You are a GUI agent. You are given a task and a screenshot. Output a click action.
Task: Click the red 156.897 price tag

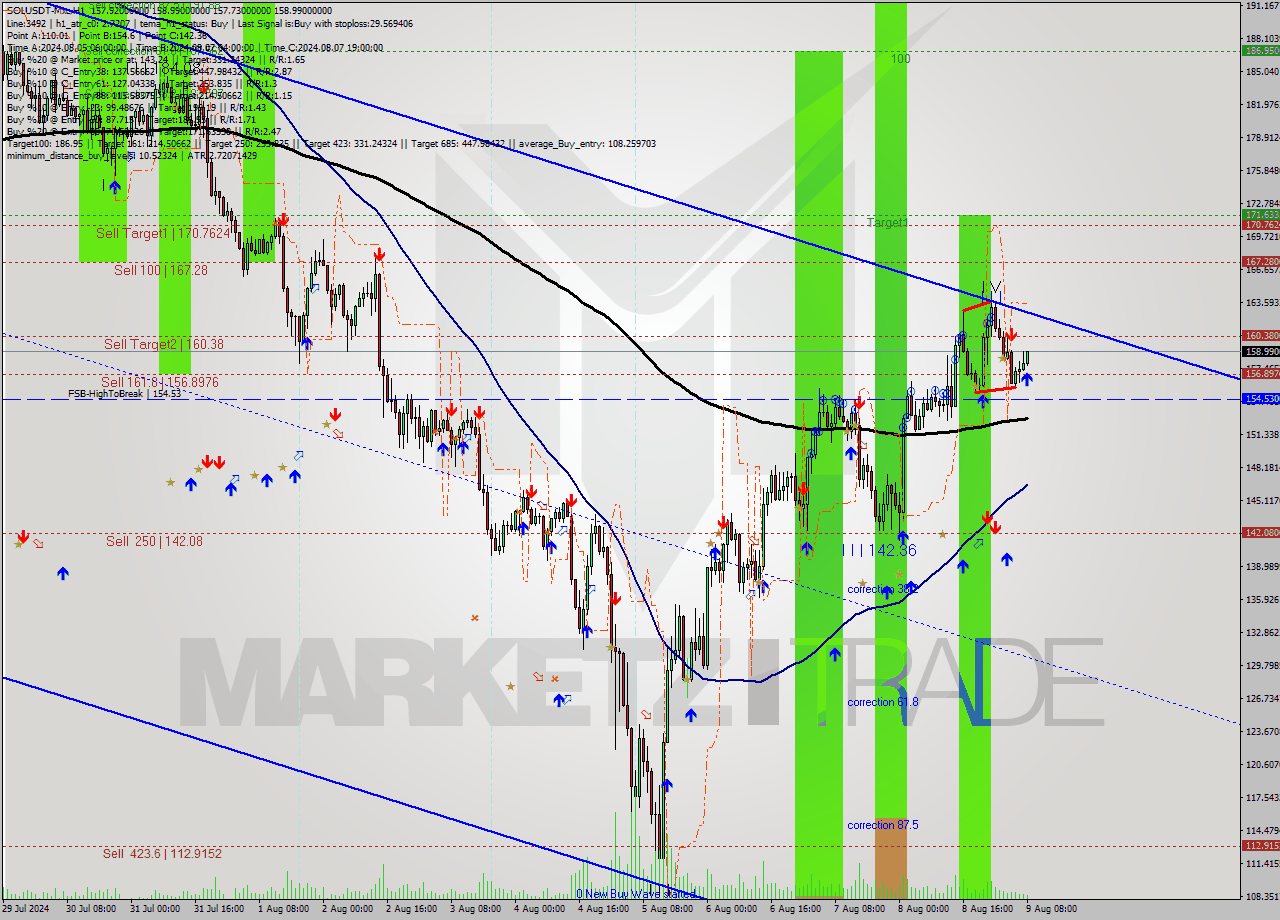[x=1261, y=374]
